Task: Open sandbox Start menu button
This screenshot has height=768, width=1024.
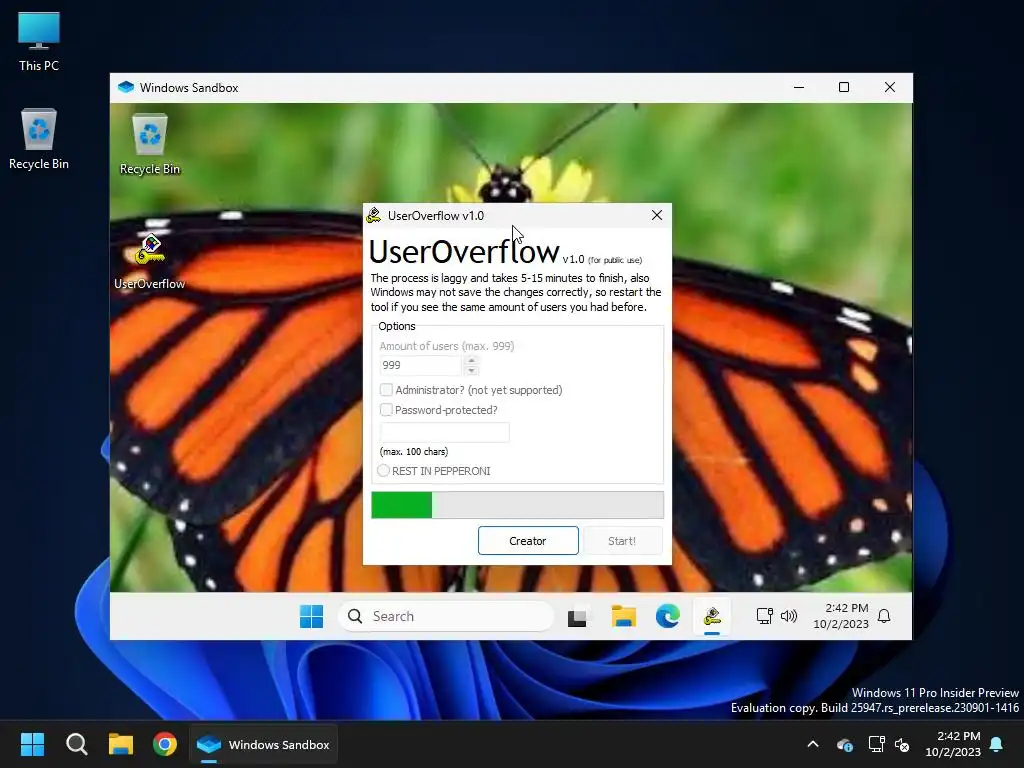Action: (x=311, y=616)
